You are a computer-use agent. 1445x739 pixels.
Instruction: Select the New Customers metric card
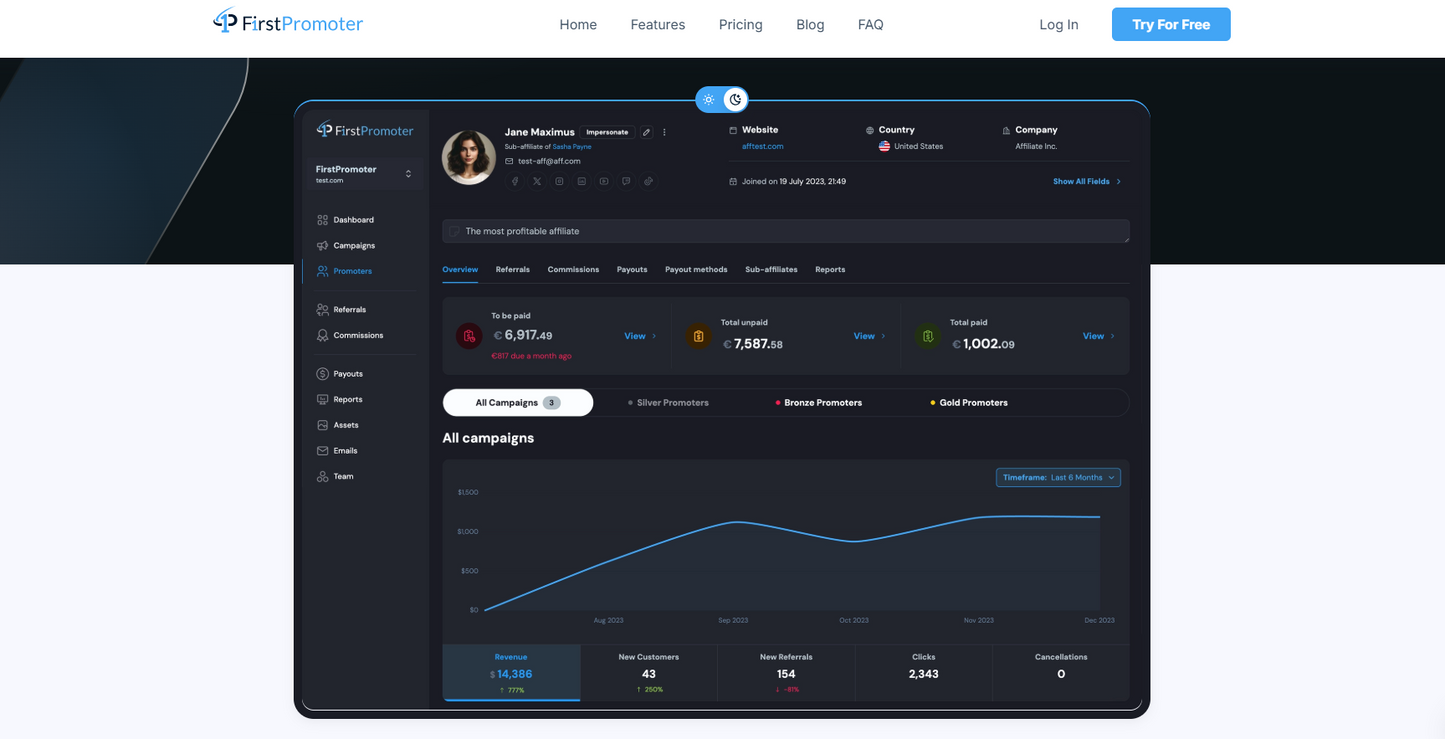tap(649, 673)
